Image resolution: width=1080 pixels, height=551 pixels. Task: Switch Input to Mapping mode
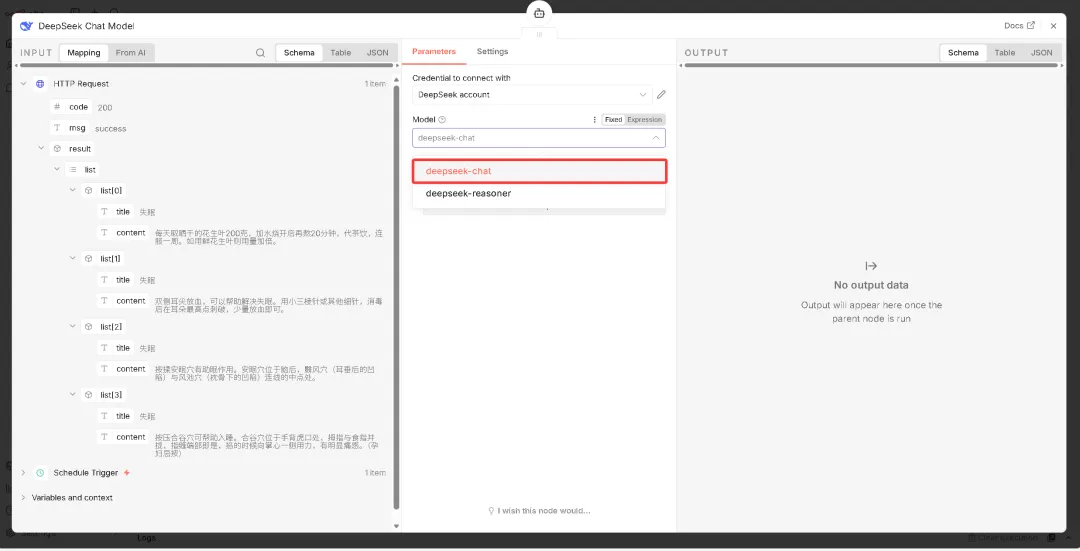pos(84,52)
